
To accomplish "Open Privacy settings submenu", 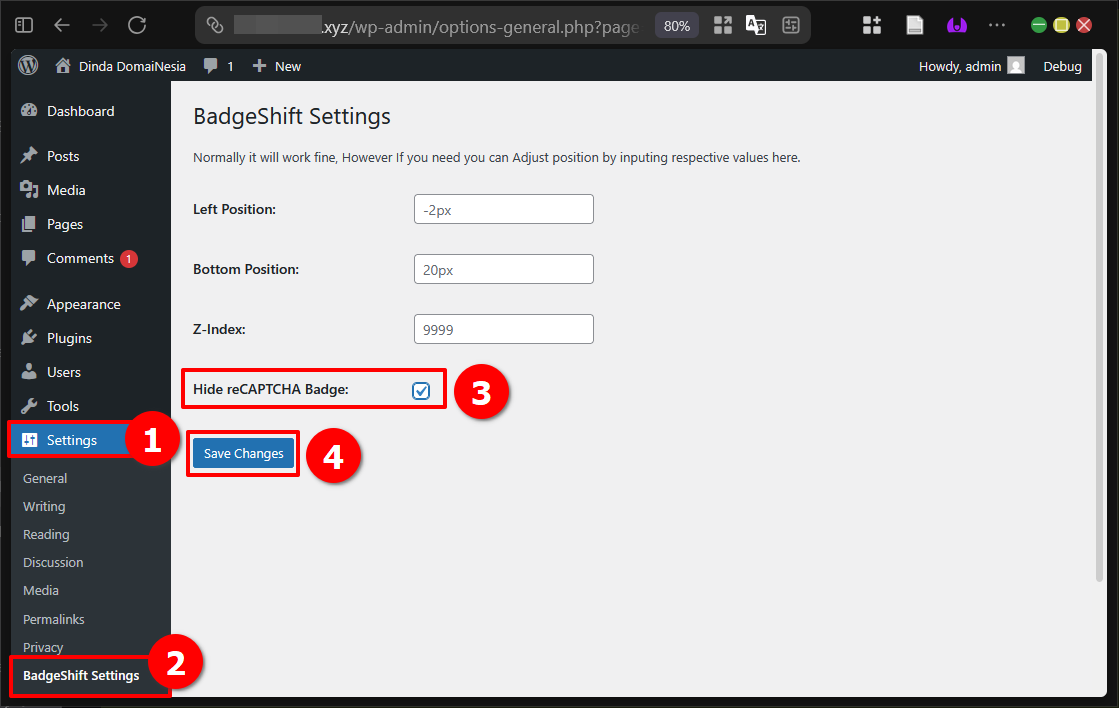I will click(x=43, y=647).
